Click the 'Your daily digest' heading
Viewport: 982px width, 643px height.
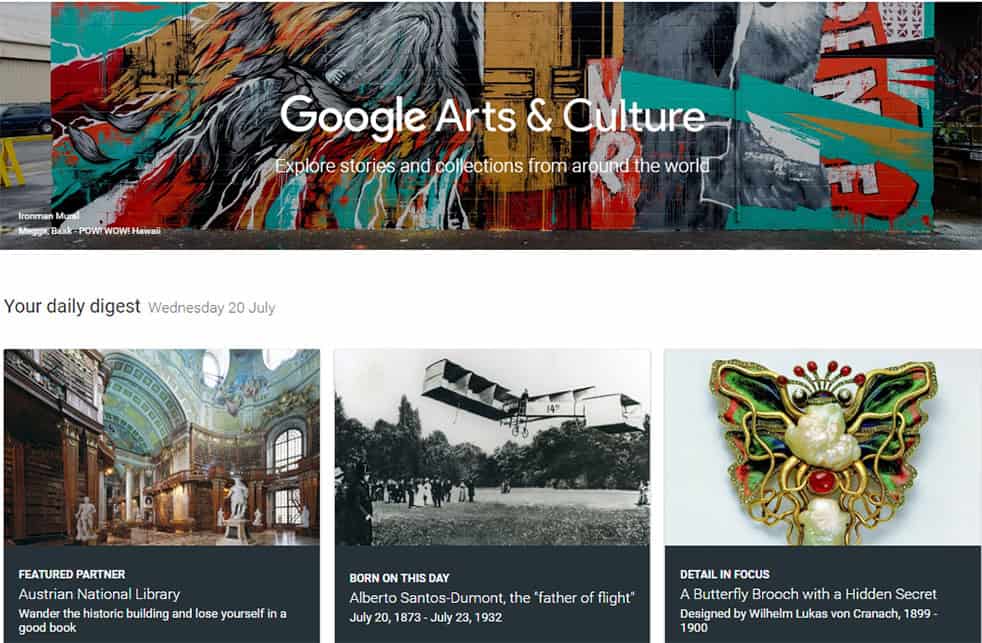click(72, 306)
